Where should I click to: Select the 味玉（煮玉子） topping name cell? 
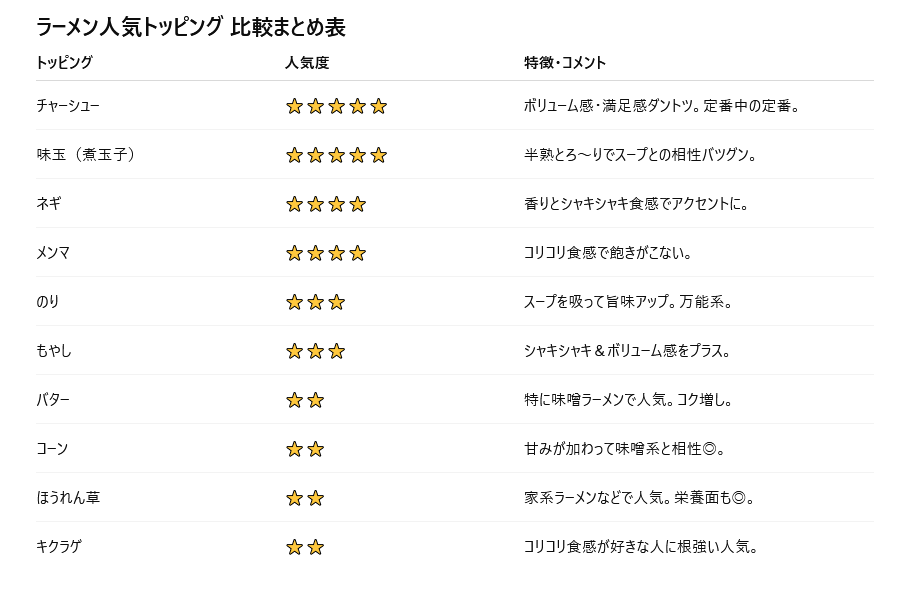85,155
